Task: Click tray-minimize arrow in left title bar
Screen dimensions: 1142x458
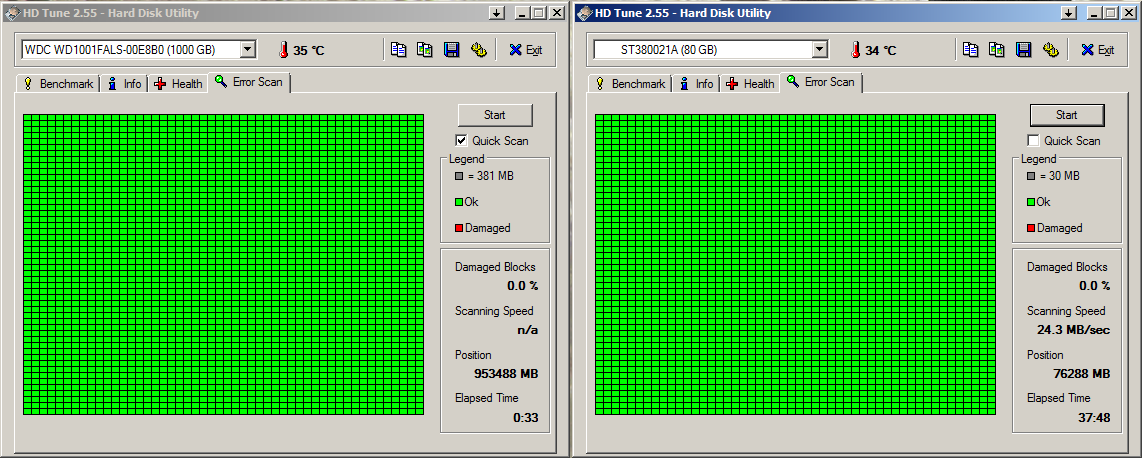Action: click(497, 12)
